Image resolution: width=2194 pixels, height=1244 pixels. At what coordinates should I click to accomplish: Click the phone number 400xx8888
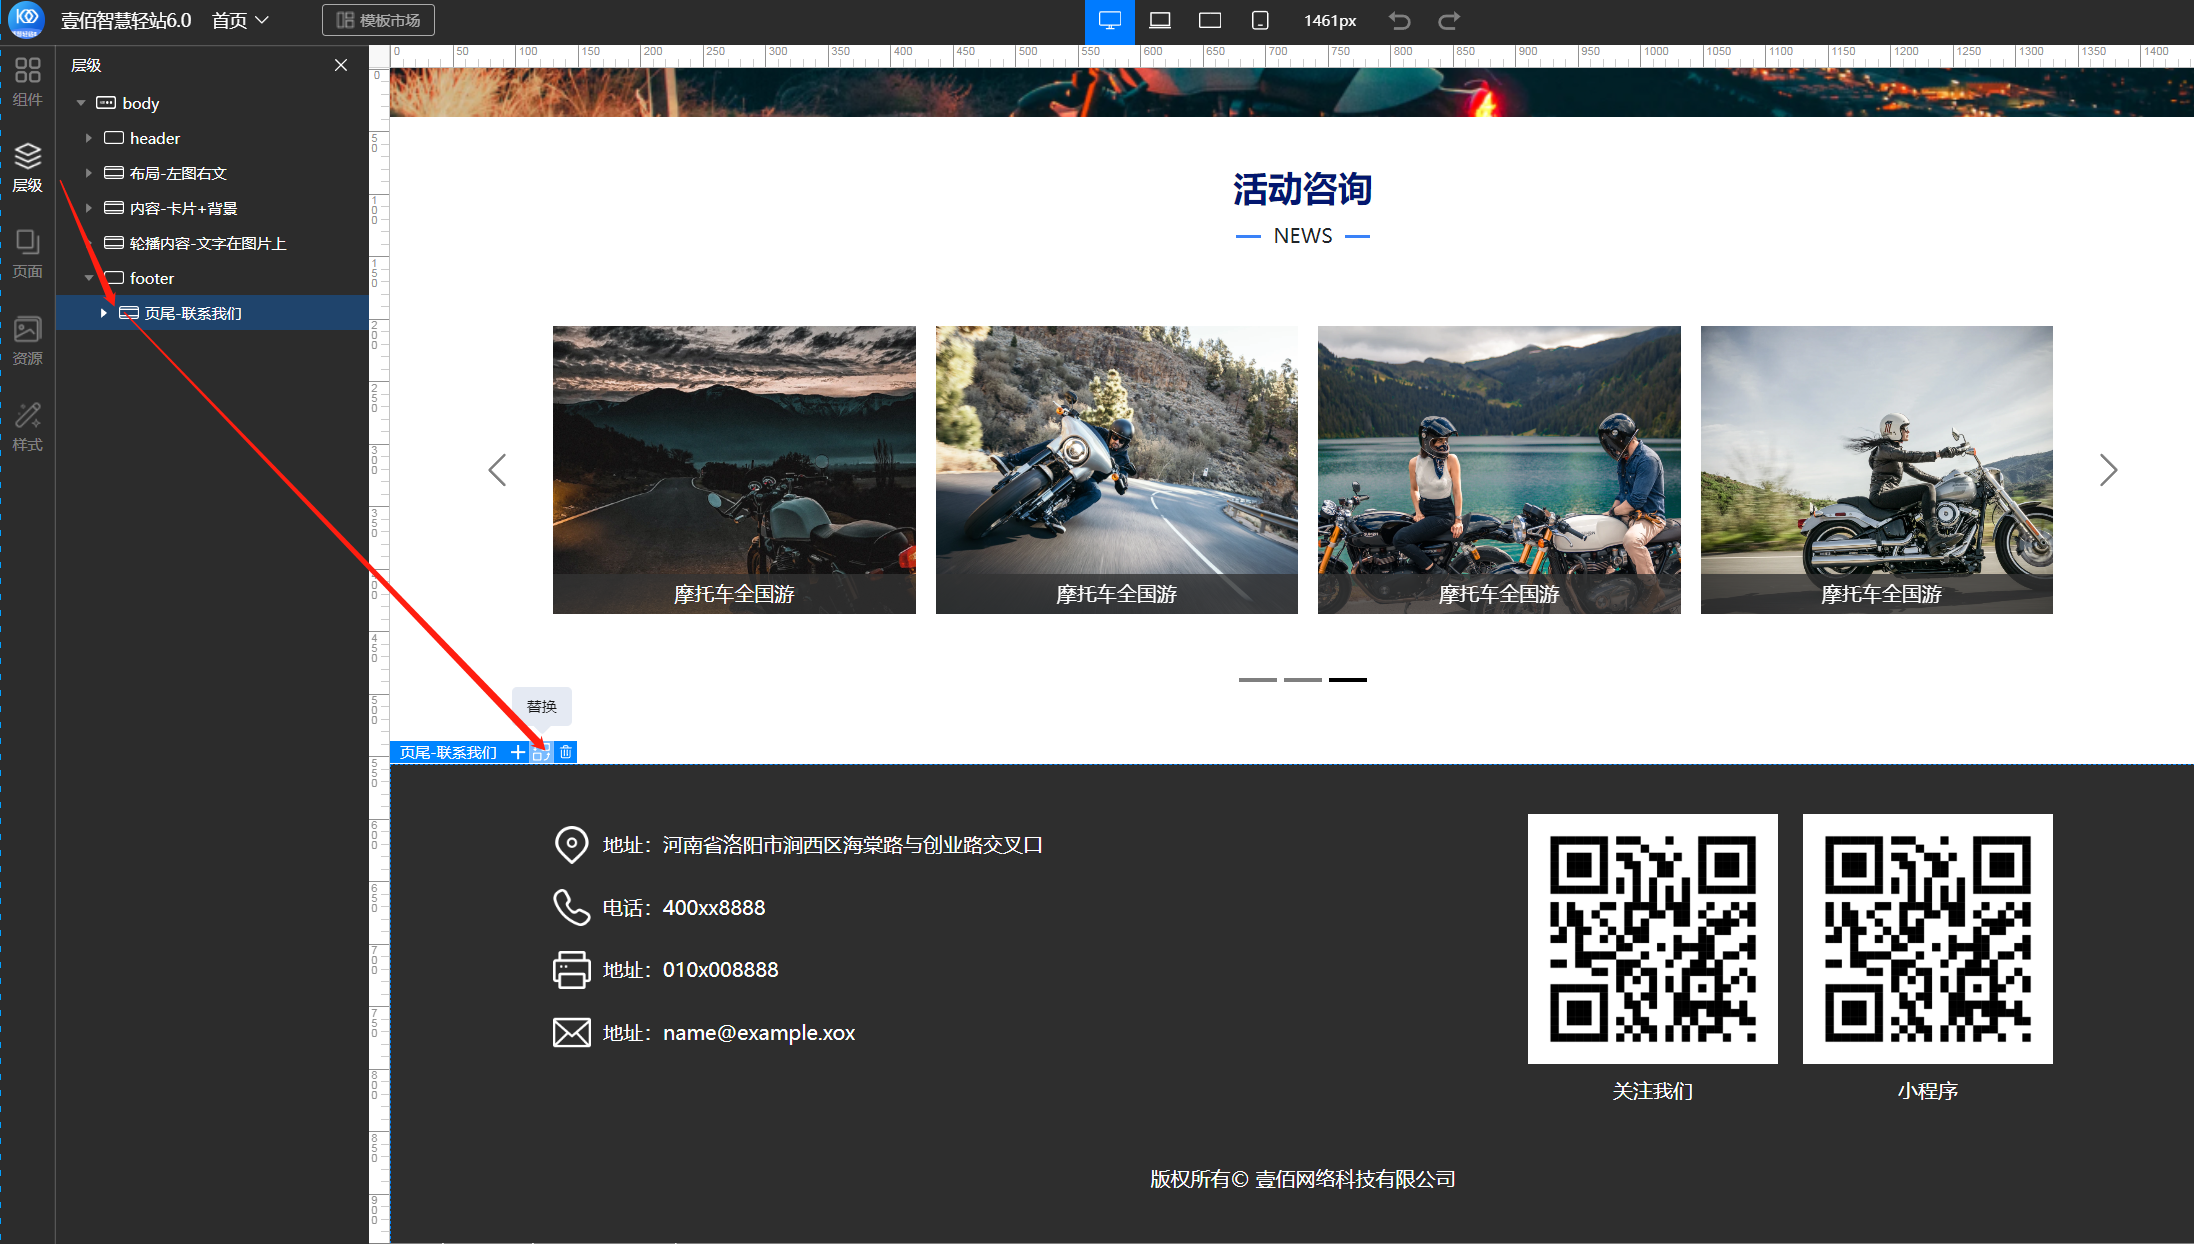click(714, 908)
